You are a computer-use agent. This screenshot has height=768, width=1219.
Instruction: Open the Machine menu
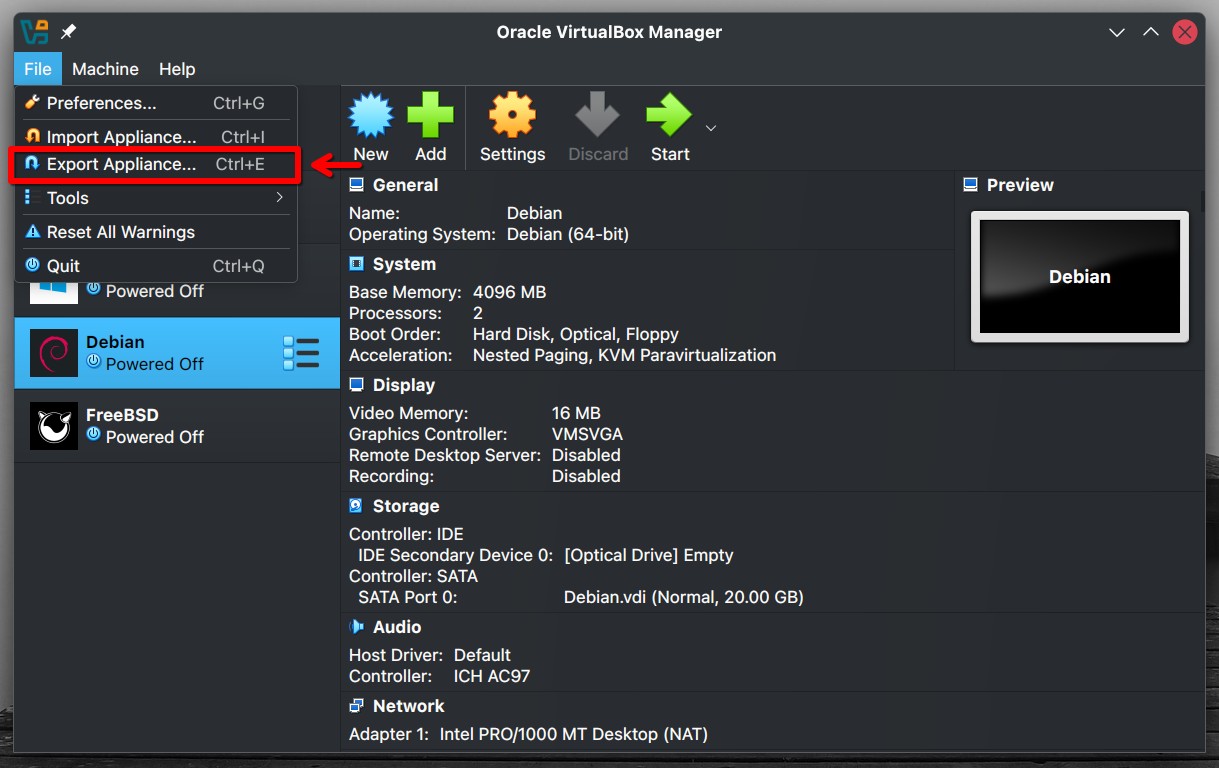coord(105,69)
